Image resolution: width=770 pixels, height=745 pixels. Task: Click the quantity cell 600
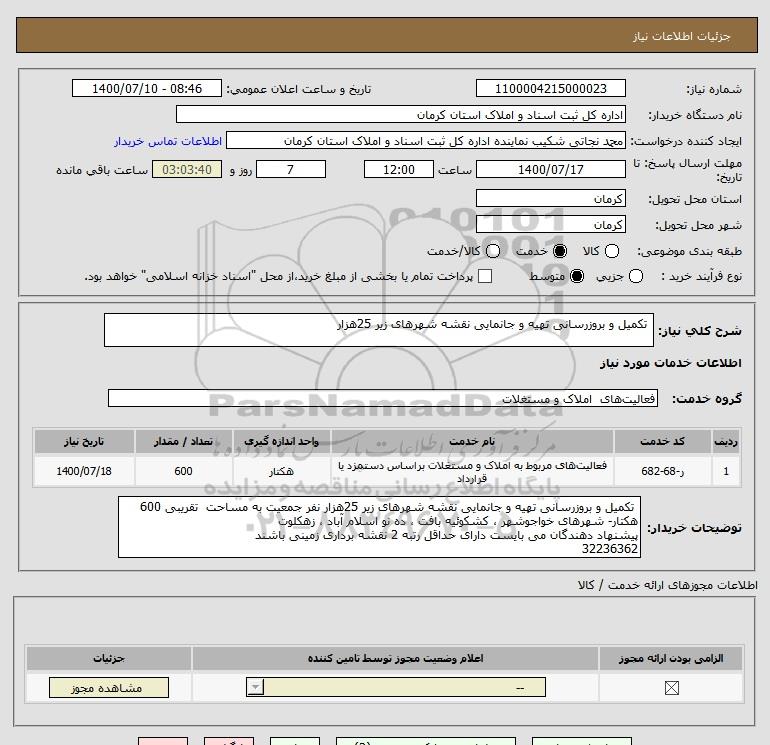183,471
